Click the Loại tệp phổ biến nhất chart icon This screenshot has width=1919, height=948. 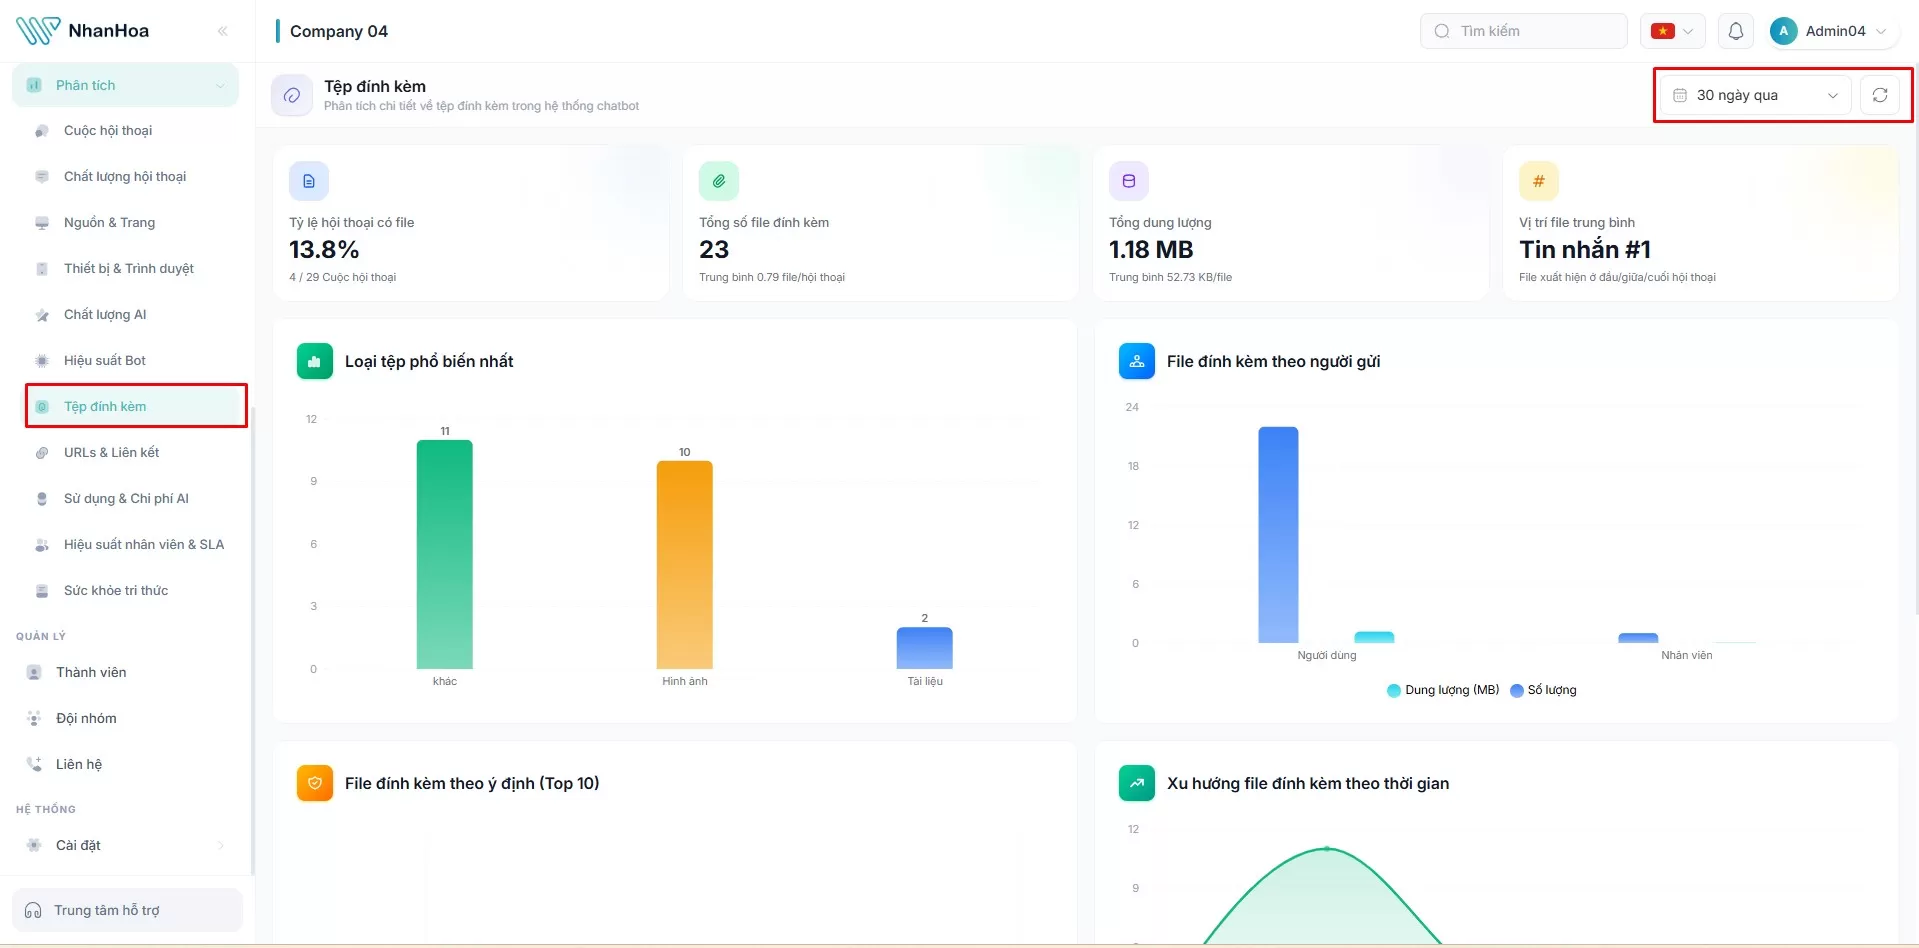coord(315,361)
